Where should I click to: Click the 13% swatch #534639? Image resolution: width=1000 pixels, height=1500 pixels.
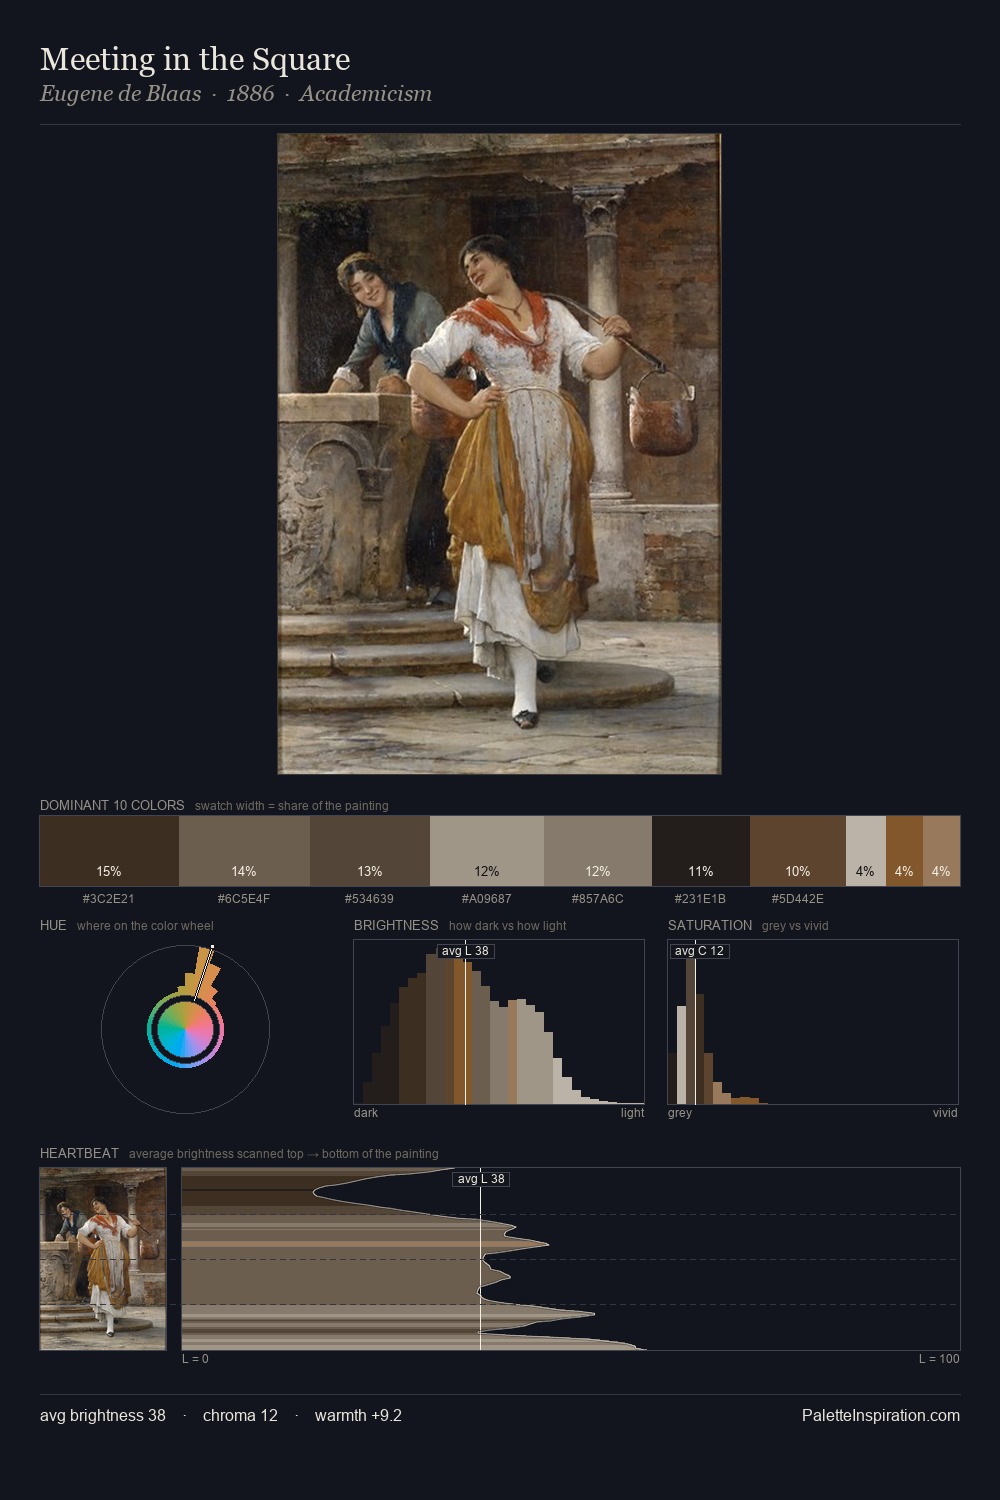coord(370,851)
